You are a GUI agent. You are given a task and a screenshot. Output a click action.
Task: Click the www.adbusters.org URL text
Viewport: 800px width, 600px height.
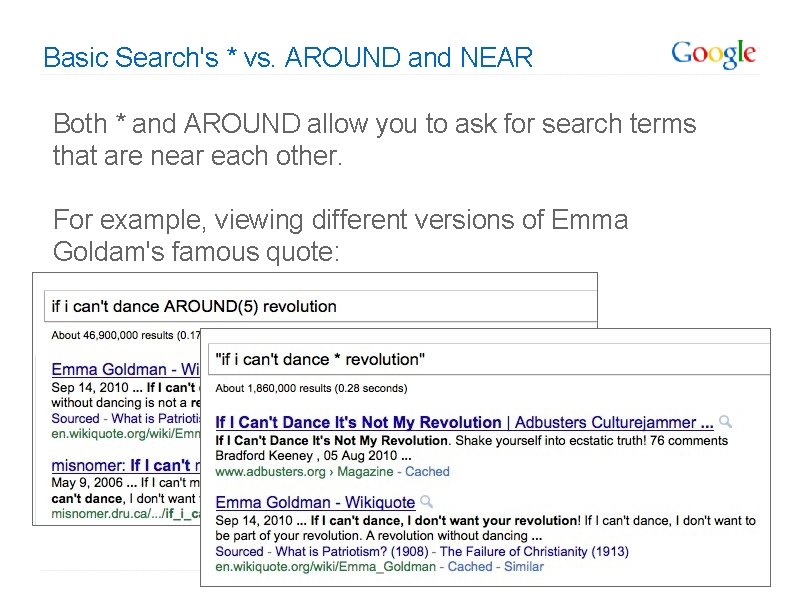(x=271, y=471)
